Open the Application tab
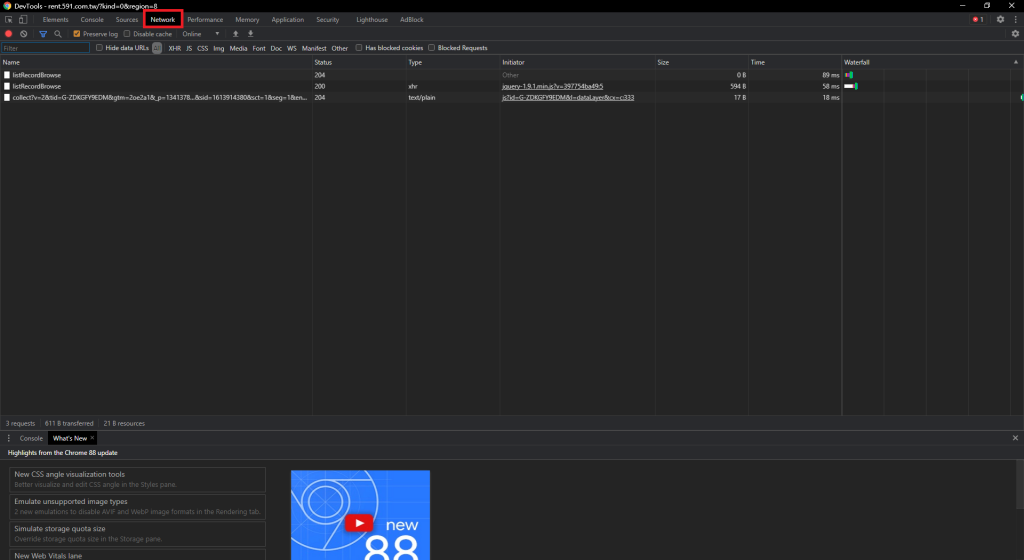This screenshot has height=560, width=1024. [287, 20]
